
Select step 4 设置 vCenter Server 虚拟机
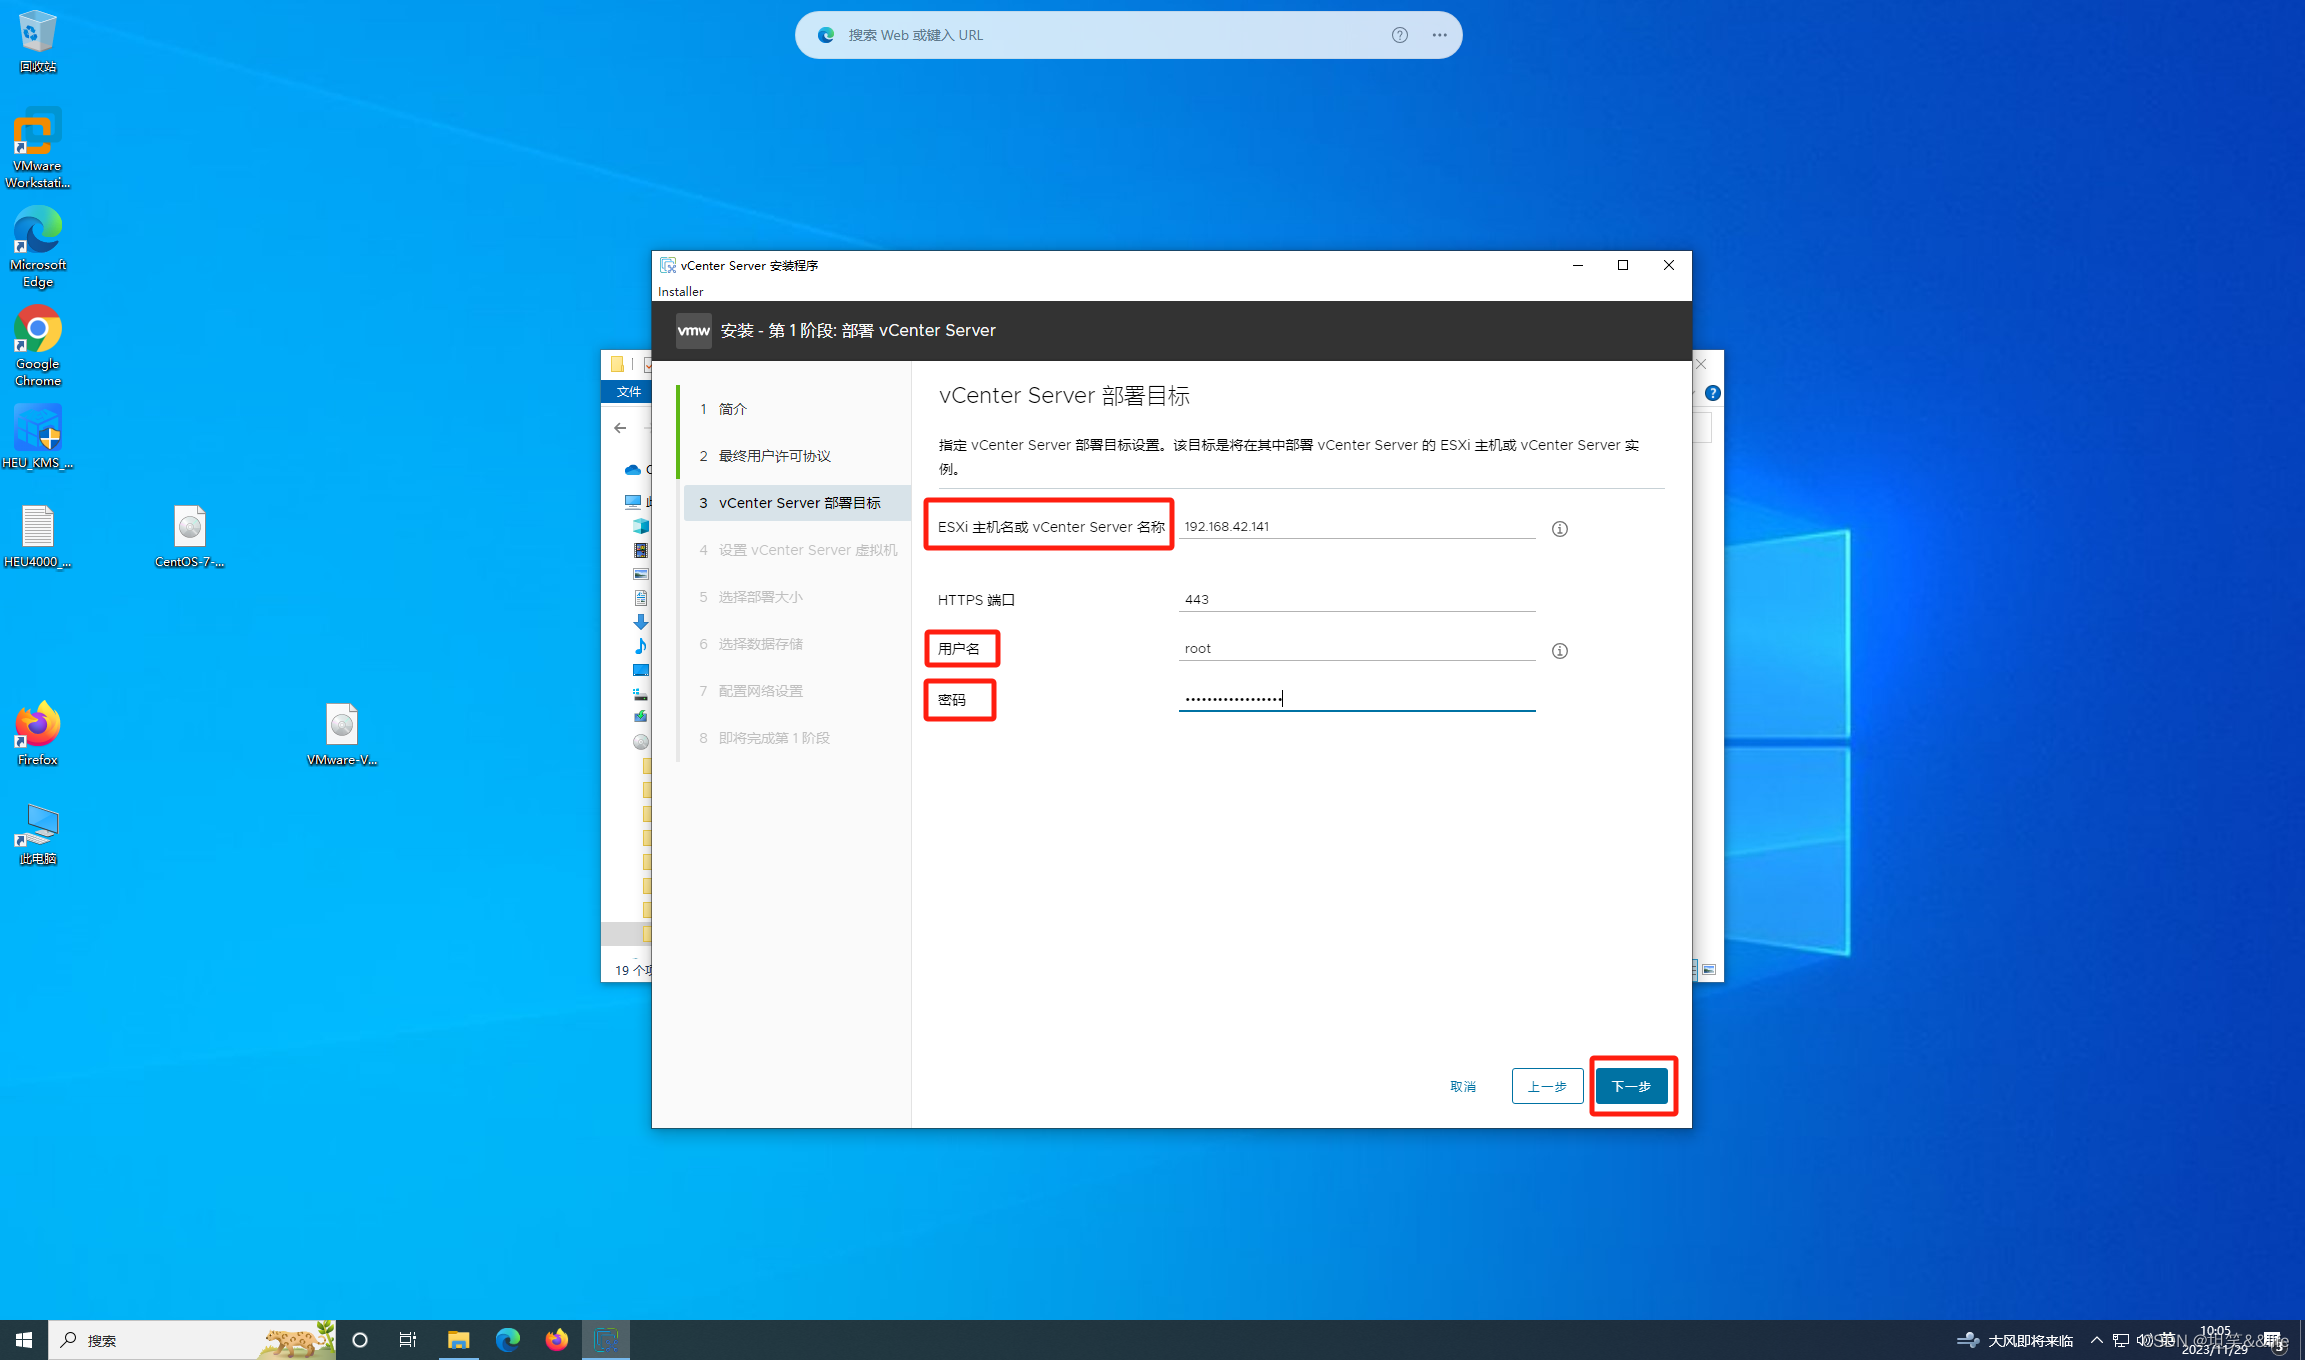pyautogui.click(x=797, y=550)
